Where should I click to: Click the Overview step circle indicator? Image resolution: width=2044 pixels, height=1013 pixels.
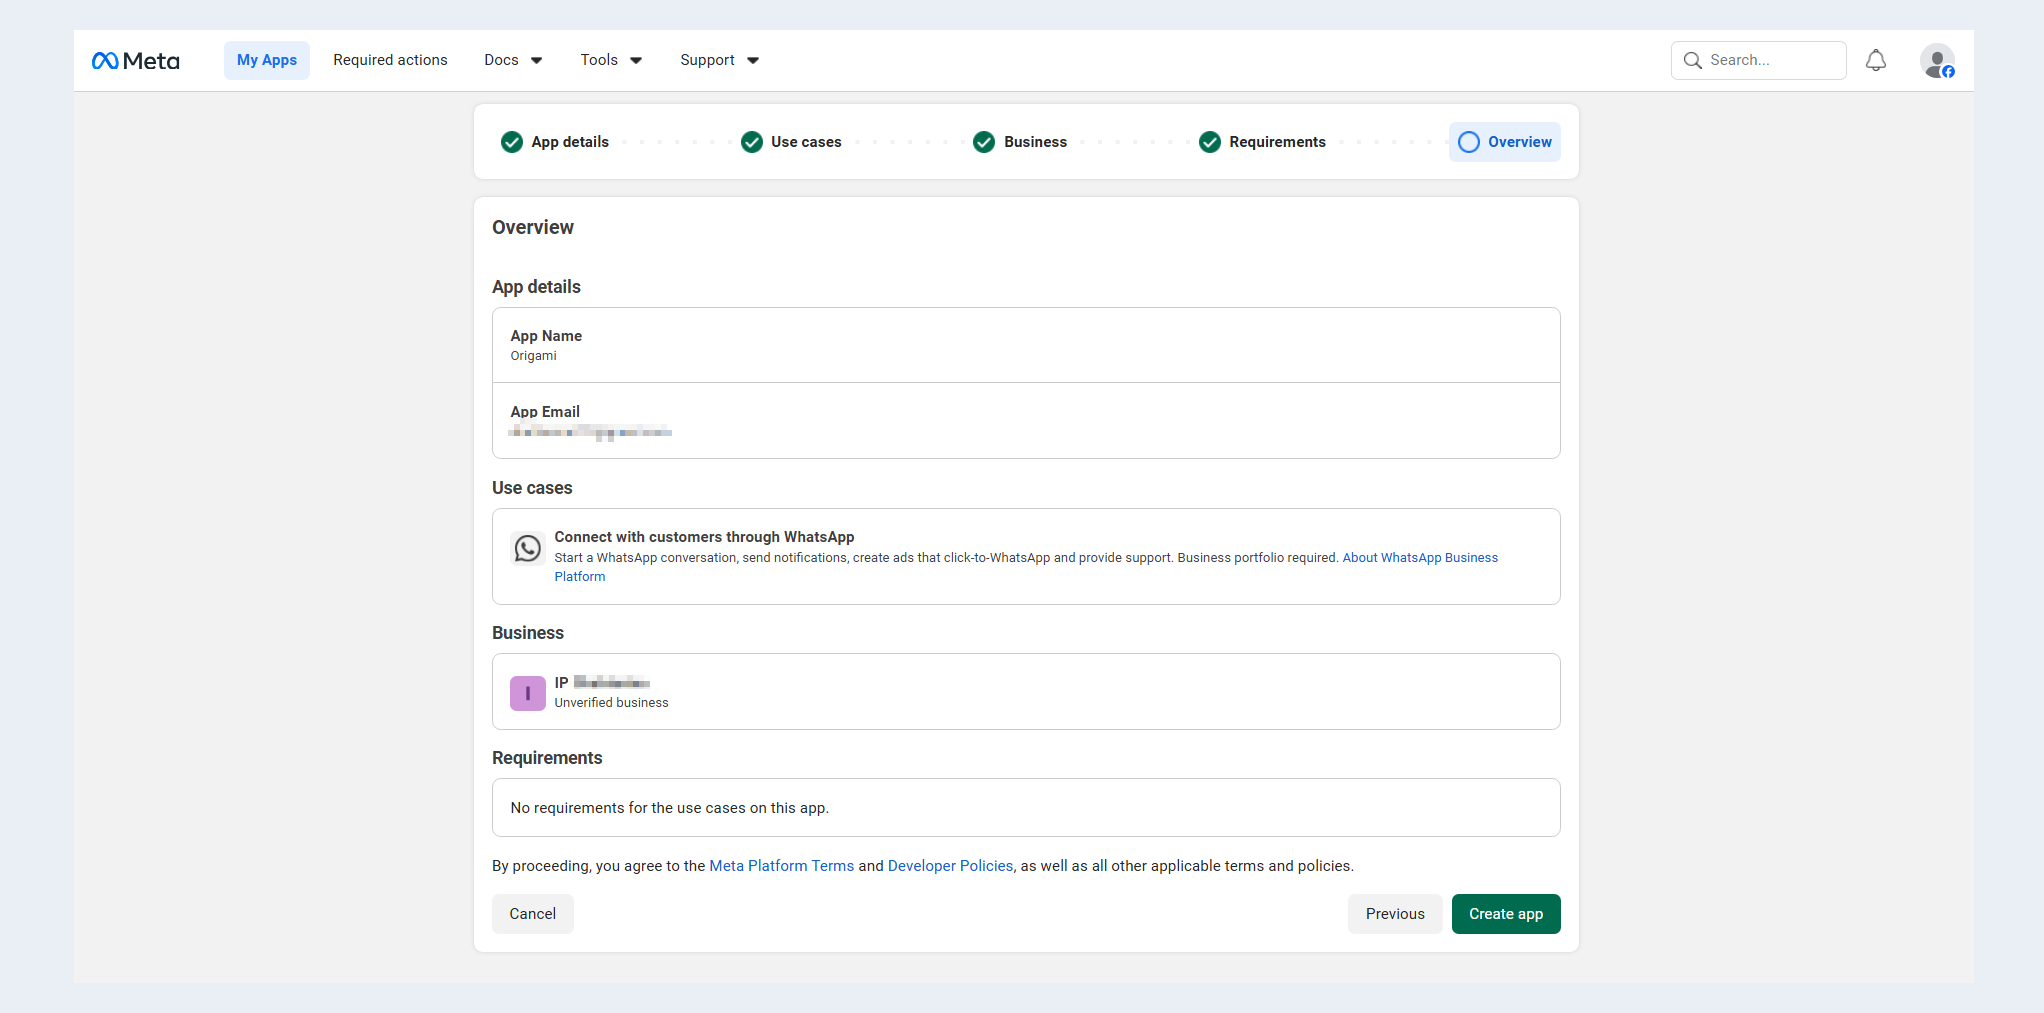[1469, 142]
